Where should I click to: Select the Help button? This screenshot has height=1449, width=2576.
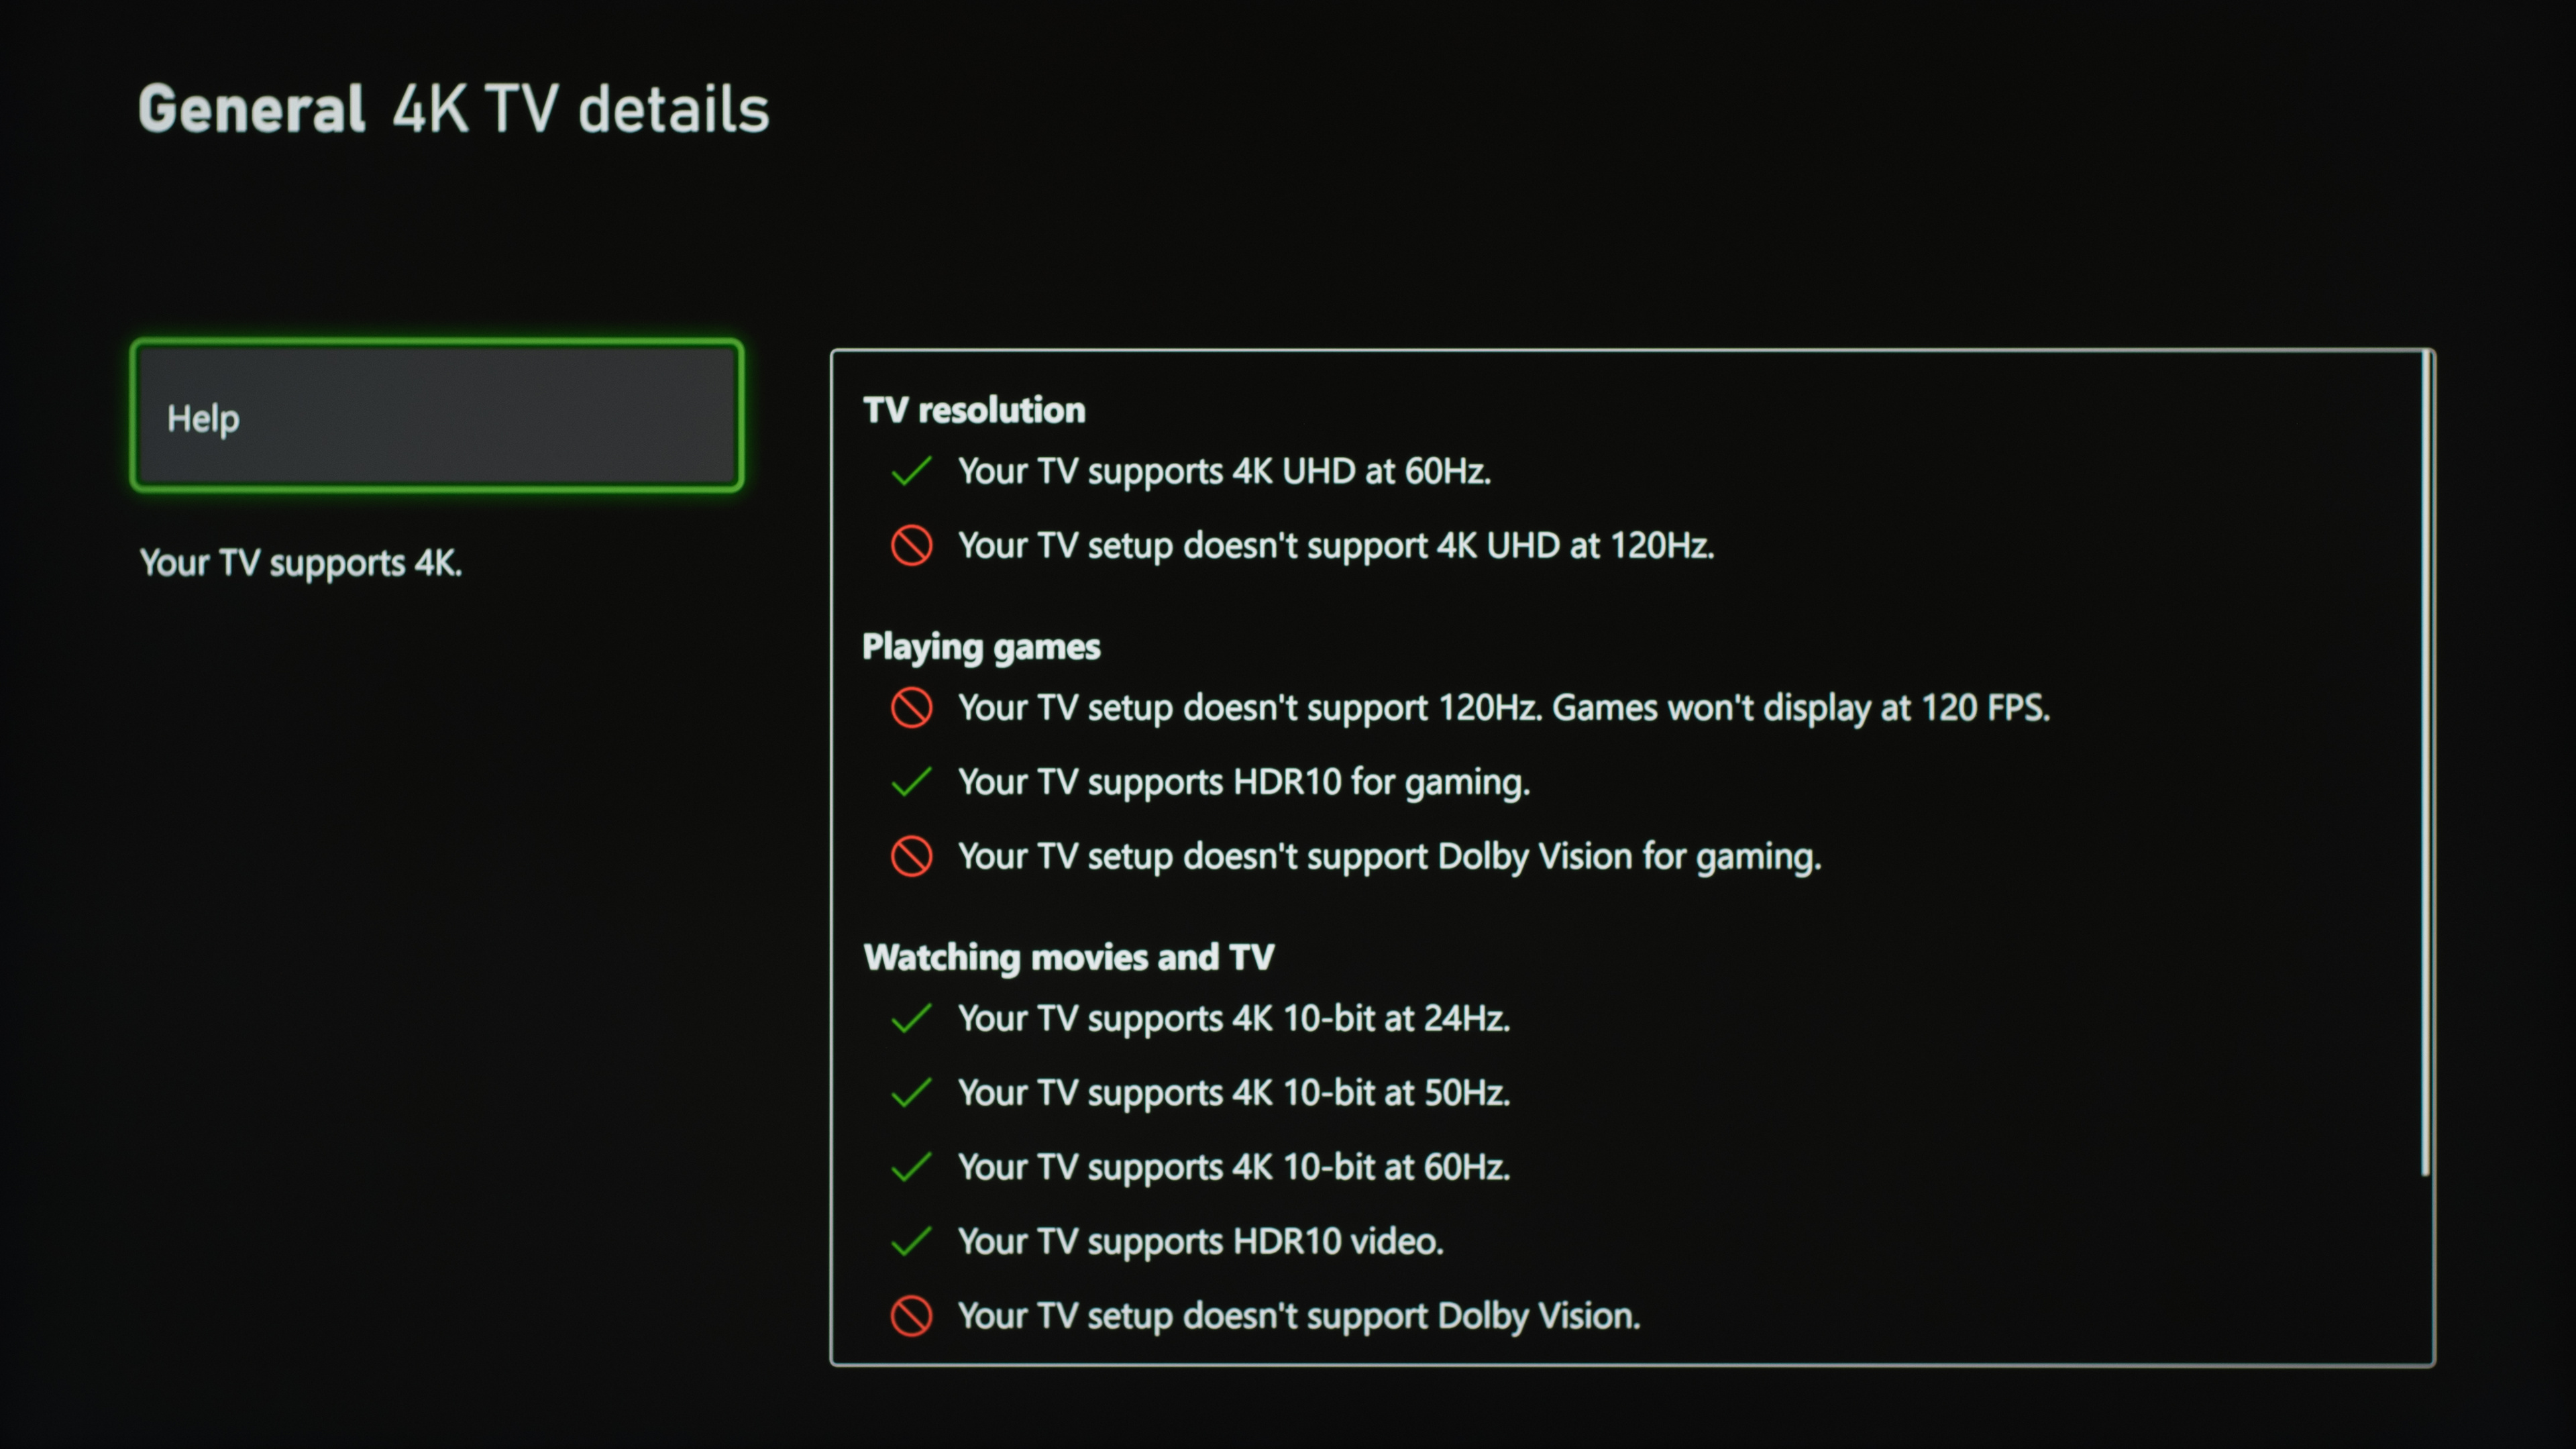pos(437,416)
